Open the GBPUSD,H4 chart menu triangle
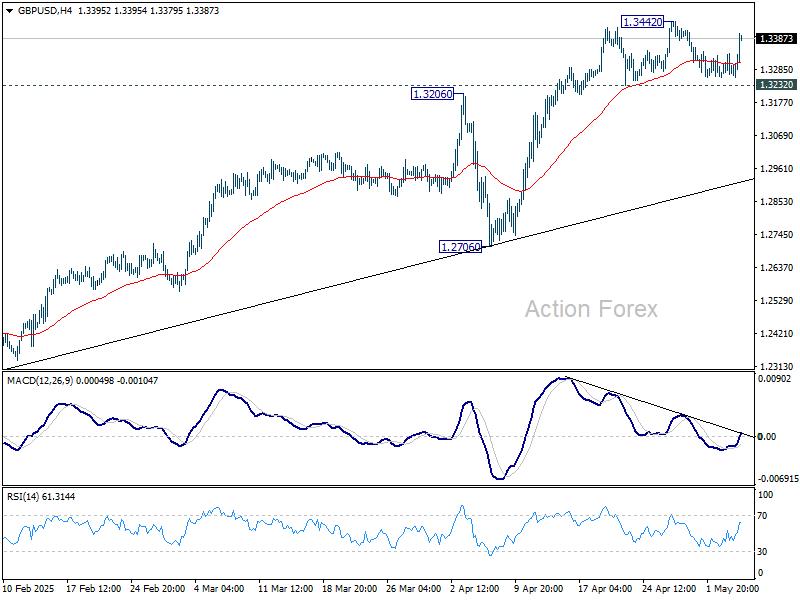800x600 pixels. 9,11
